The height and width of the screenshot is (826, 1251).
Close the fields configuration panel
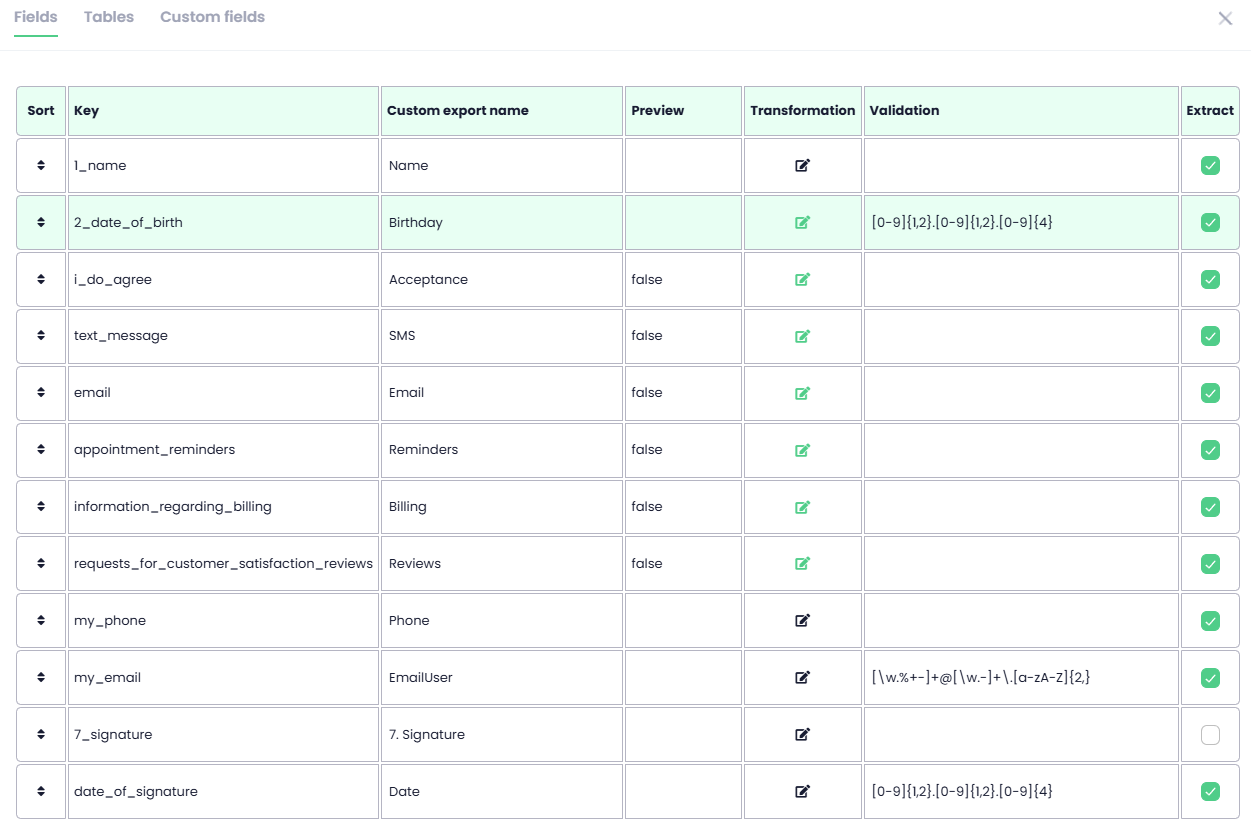pyautogui.click(x=1225, y=18)
